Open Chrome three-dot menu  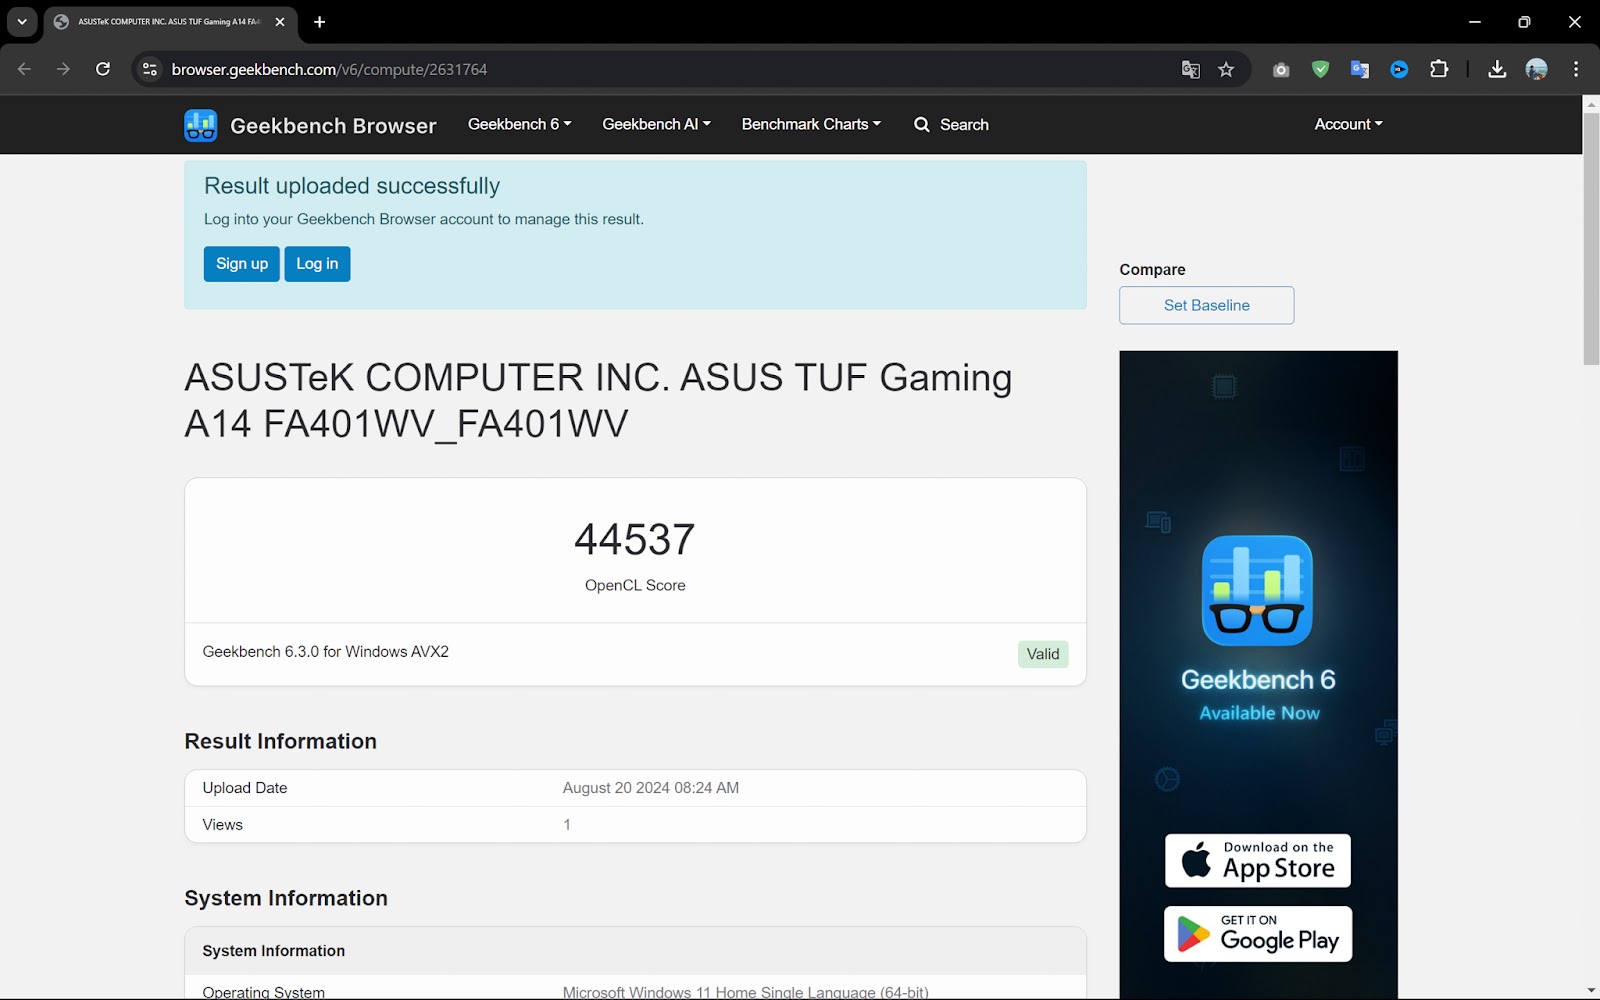click(x=1576, y=69)
